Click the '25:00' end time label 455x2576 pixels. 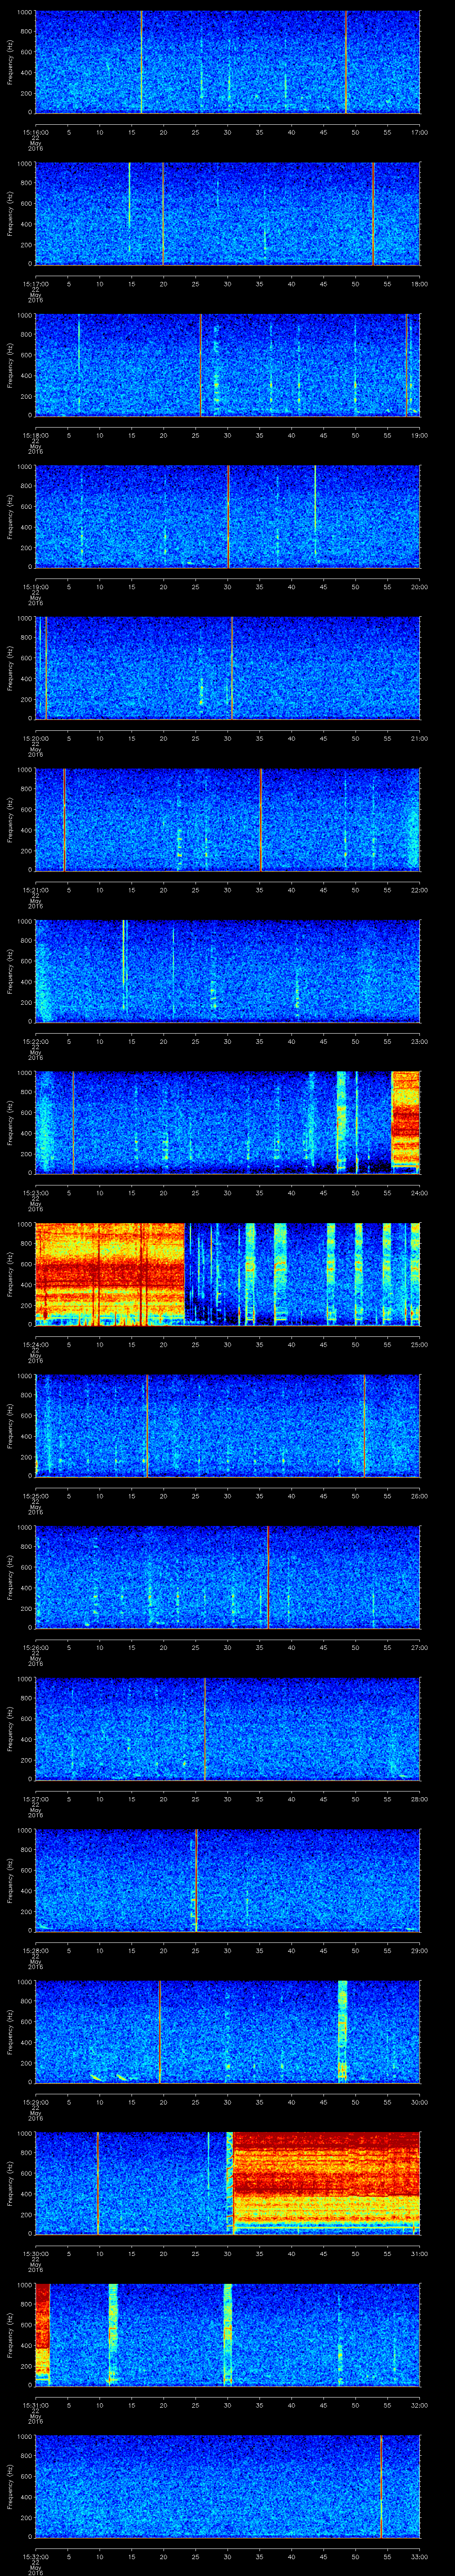click(419, 1344)
